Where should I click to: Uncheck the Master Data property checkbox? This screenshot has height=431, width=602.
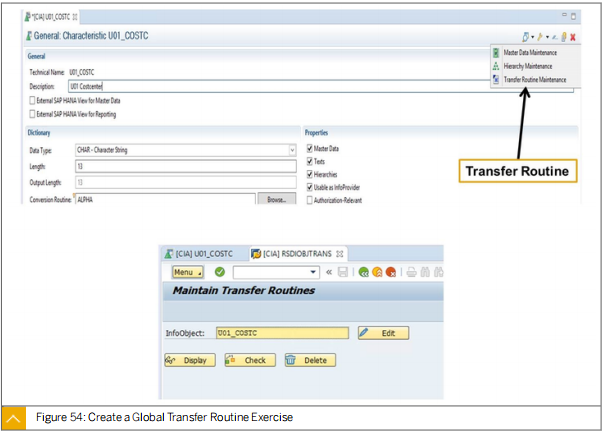pos(309,149)
